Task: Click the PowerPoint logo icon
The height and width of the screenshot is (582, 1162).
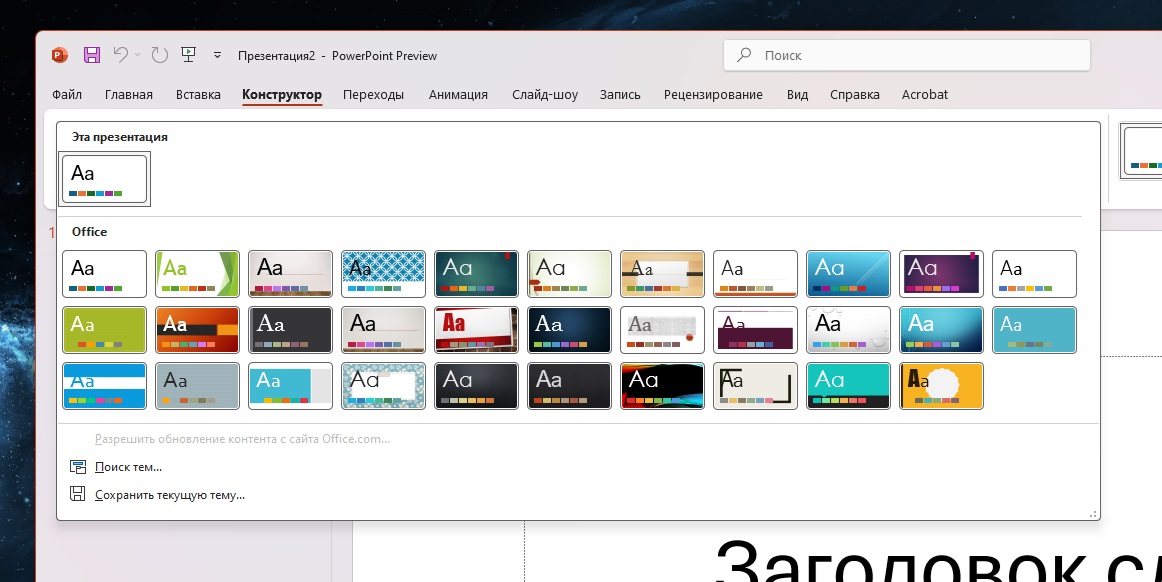Action: point(60,56)
